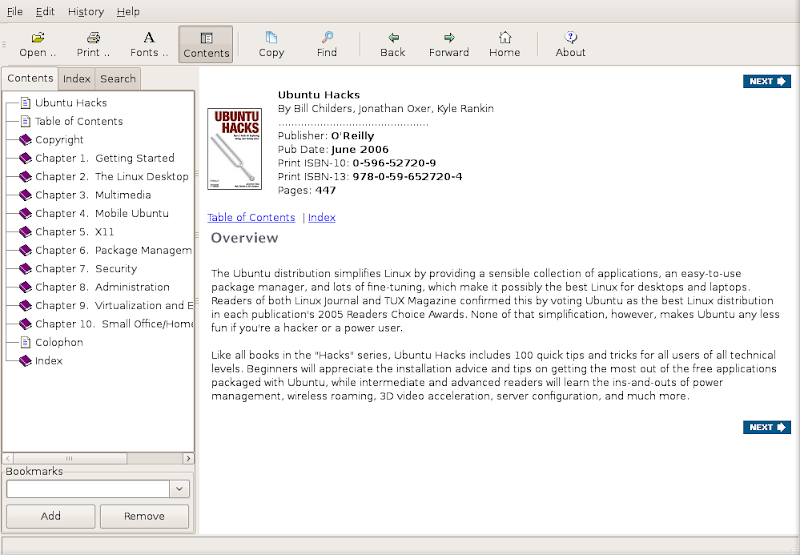Click the Colophon page icon
This screenshot has height=555, width=800.
tap(26, 342)
